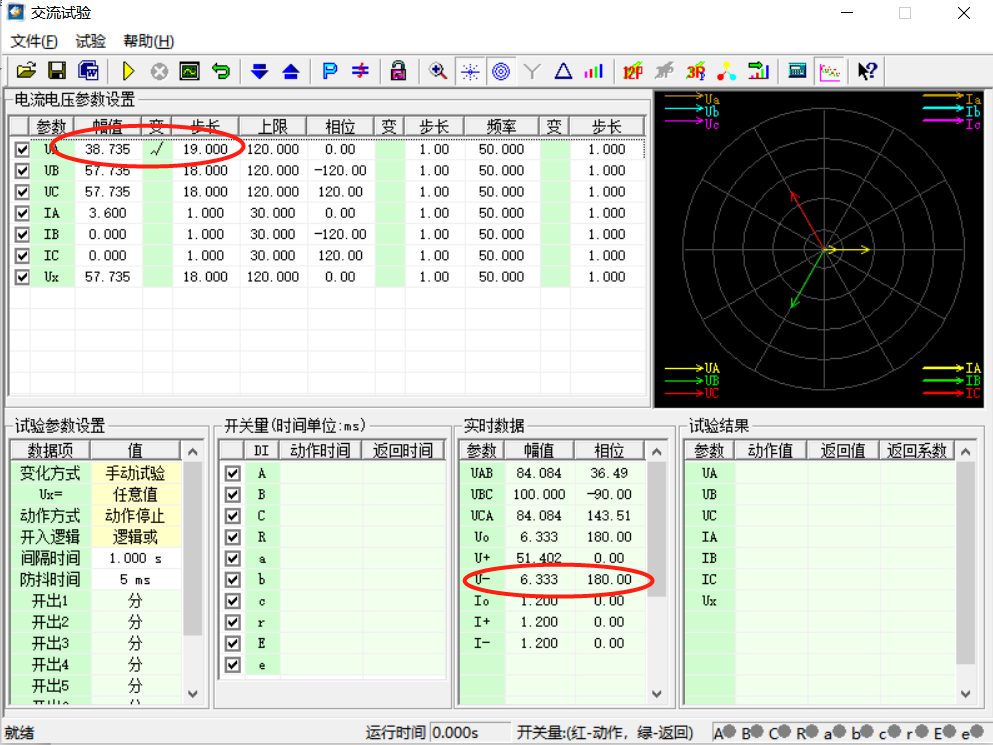The width and height of the screenshot is (993, 745).
Task: Click the green undo arrow icon
Action: 220,71
